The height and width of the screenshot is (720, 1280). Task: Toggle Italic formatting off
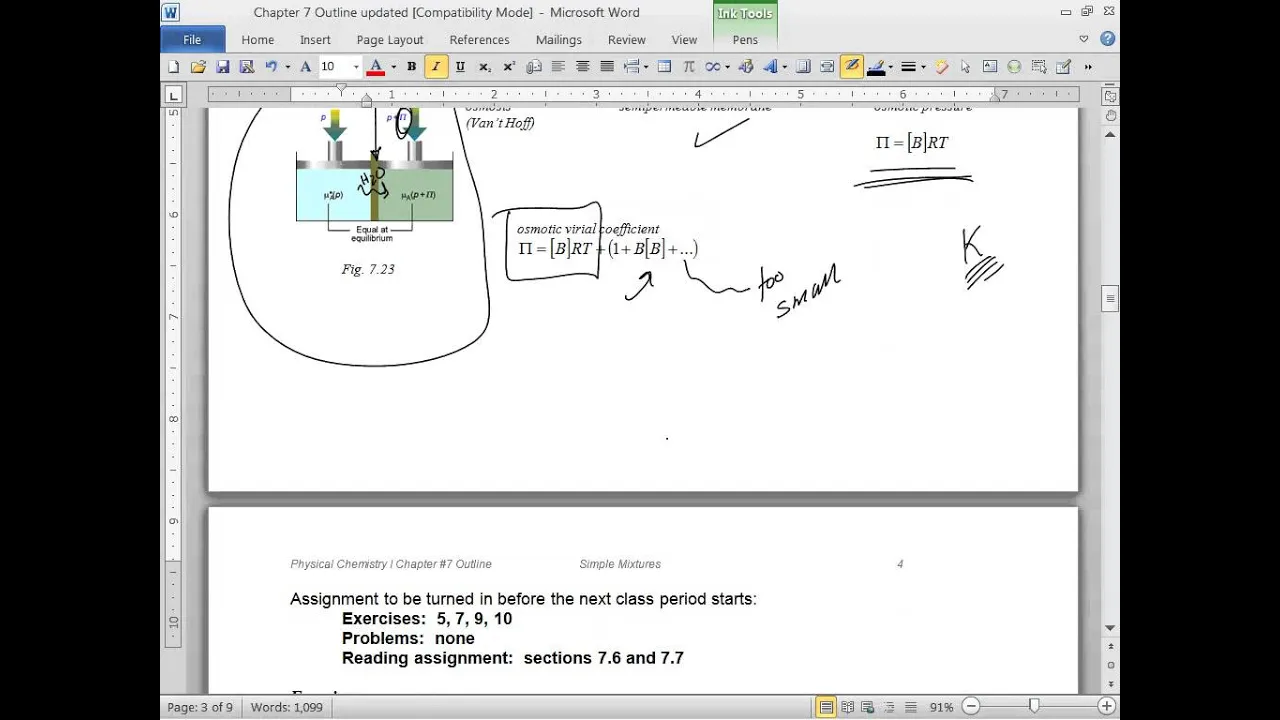point(436,67)
